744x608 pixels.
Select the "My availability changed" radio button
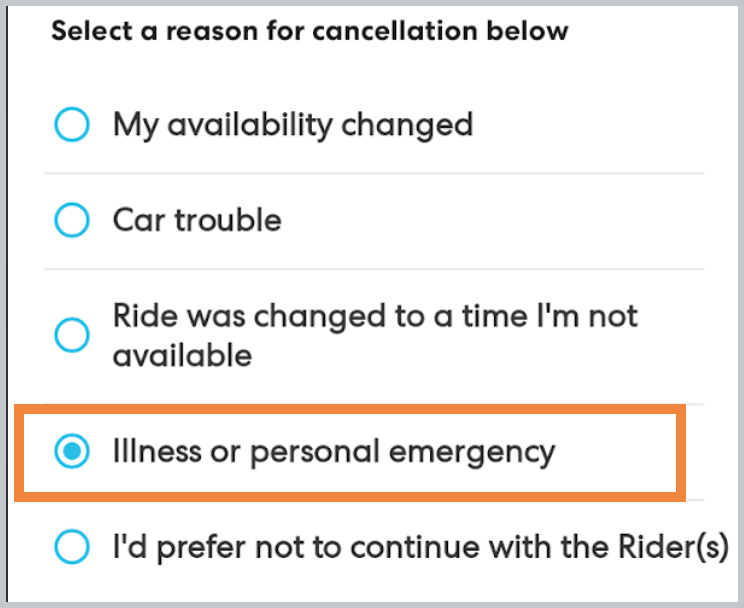[72, 126]
